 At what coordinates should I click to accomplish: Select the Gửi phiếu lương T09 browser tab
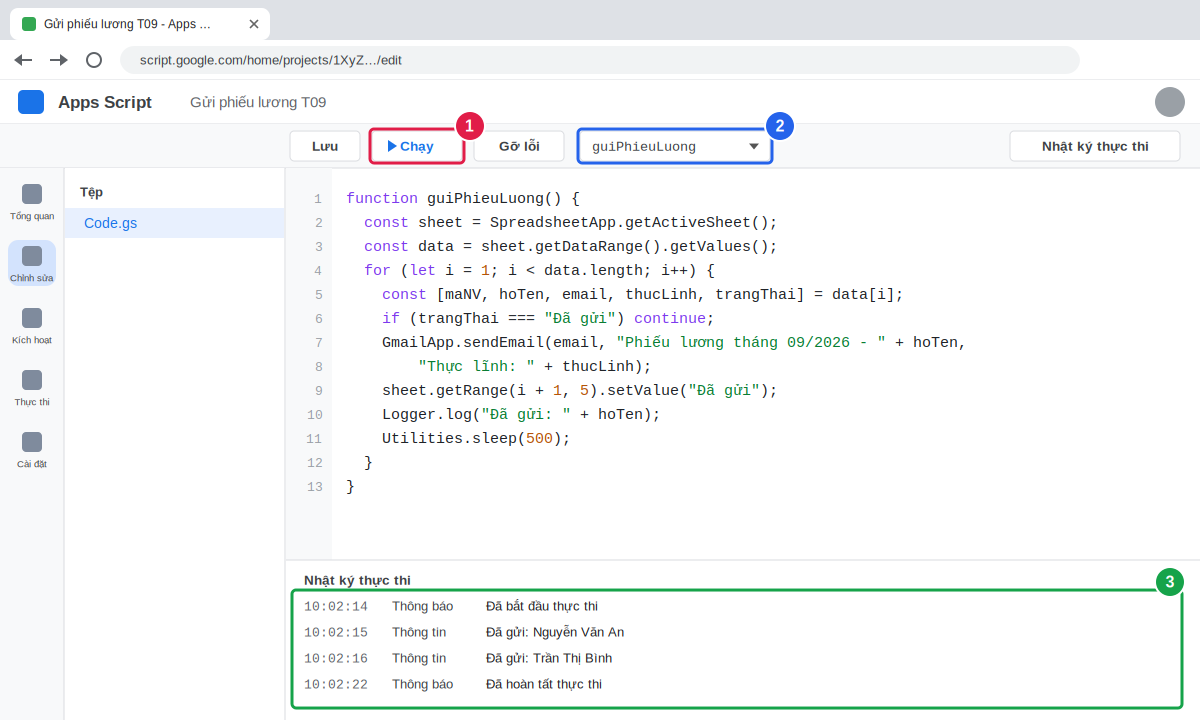[x=140, y=24]
